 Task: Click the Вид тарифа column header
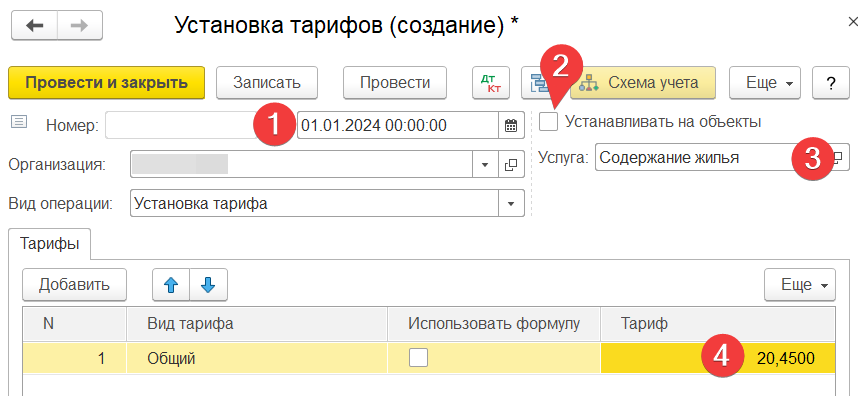point(257,324)
